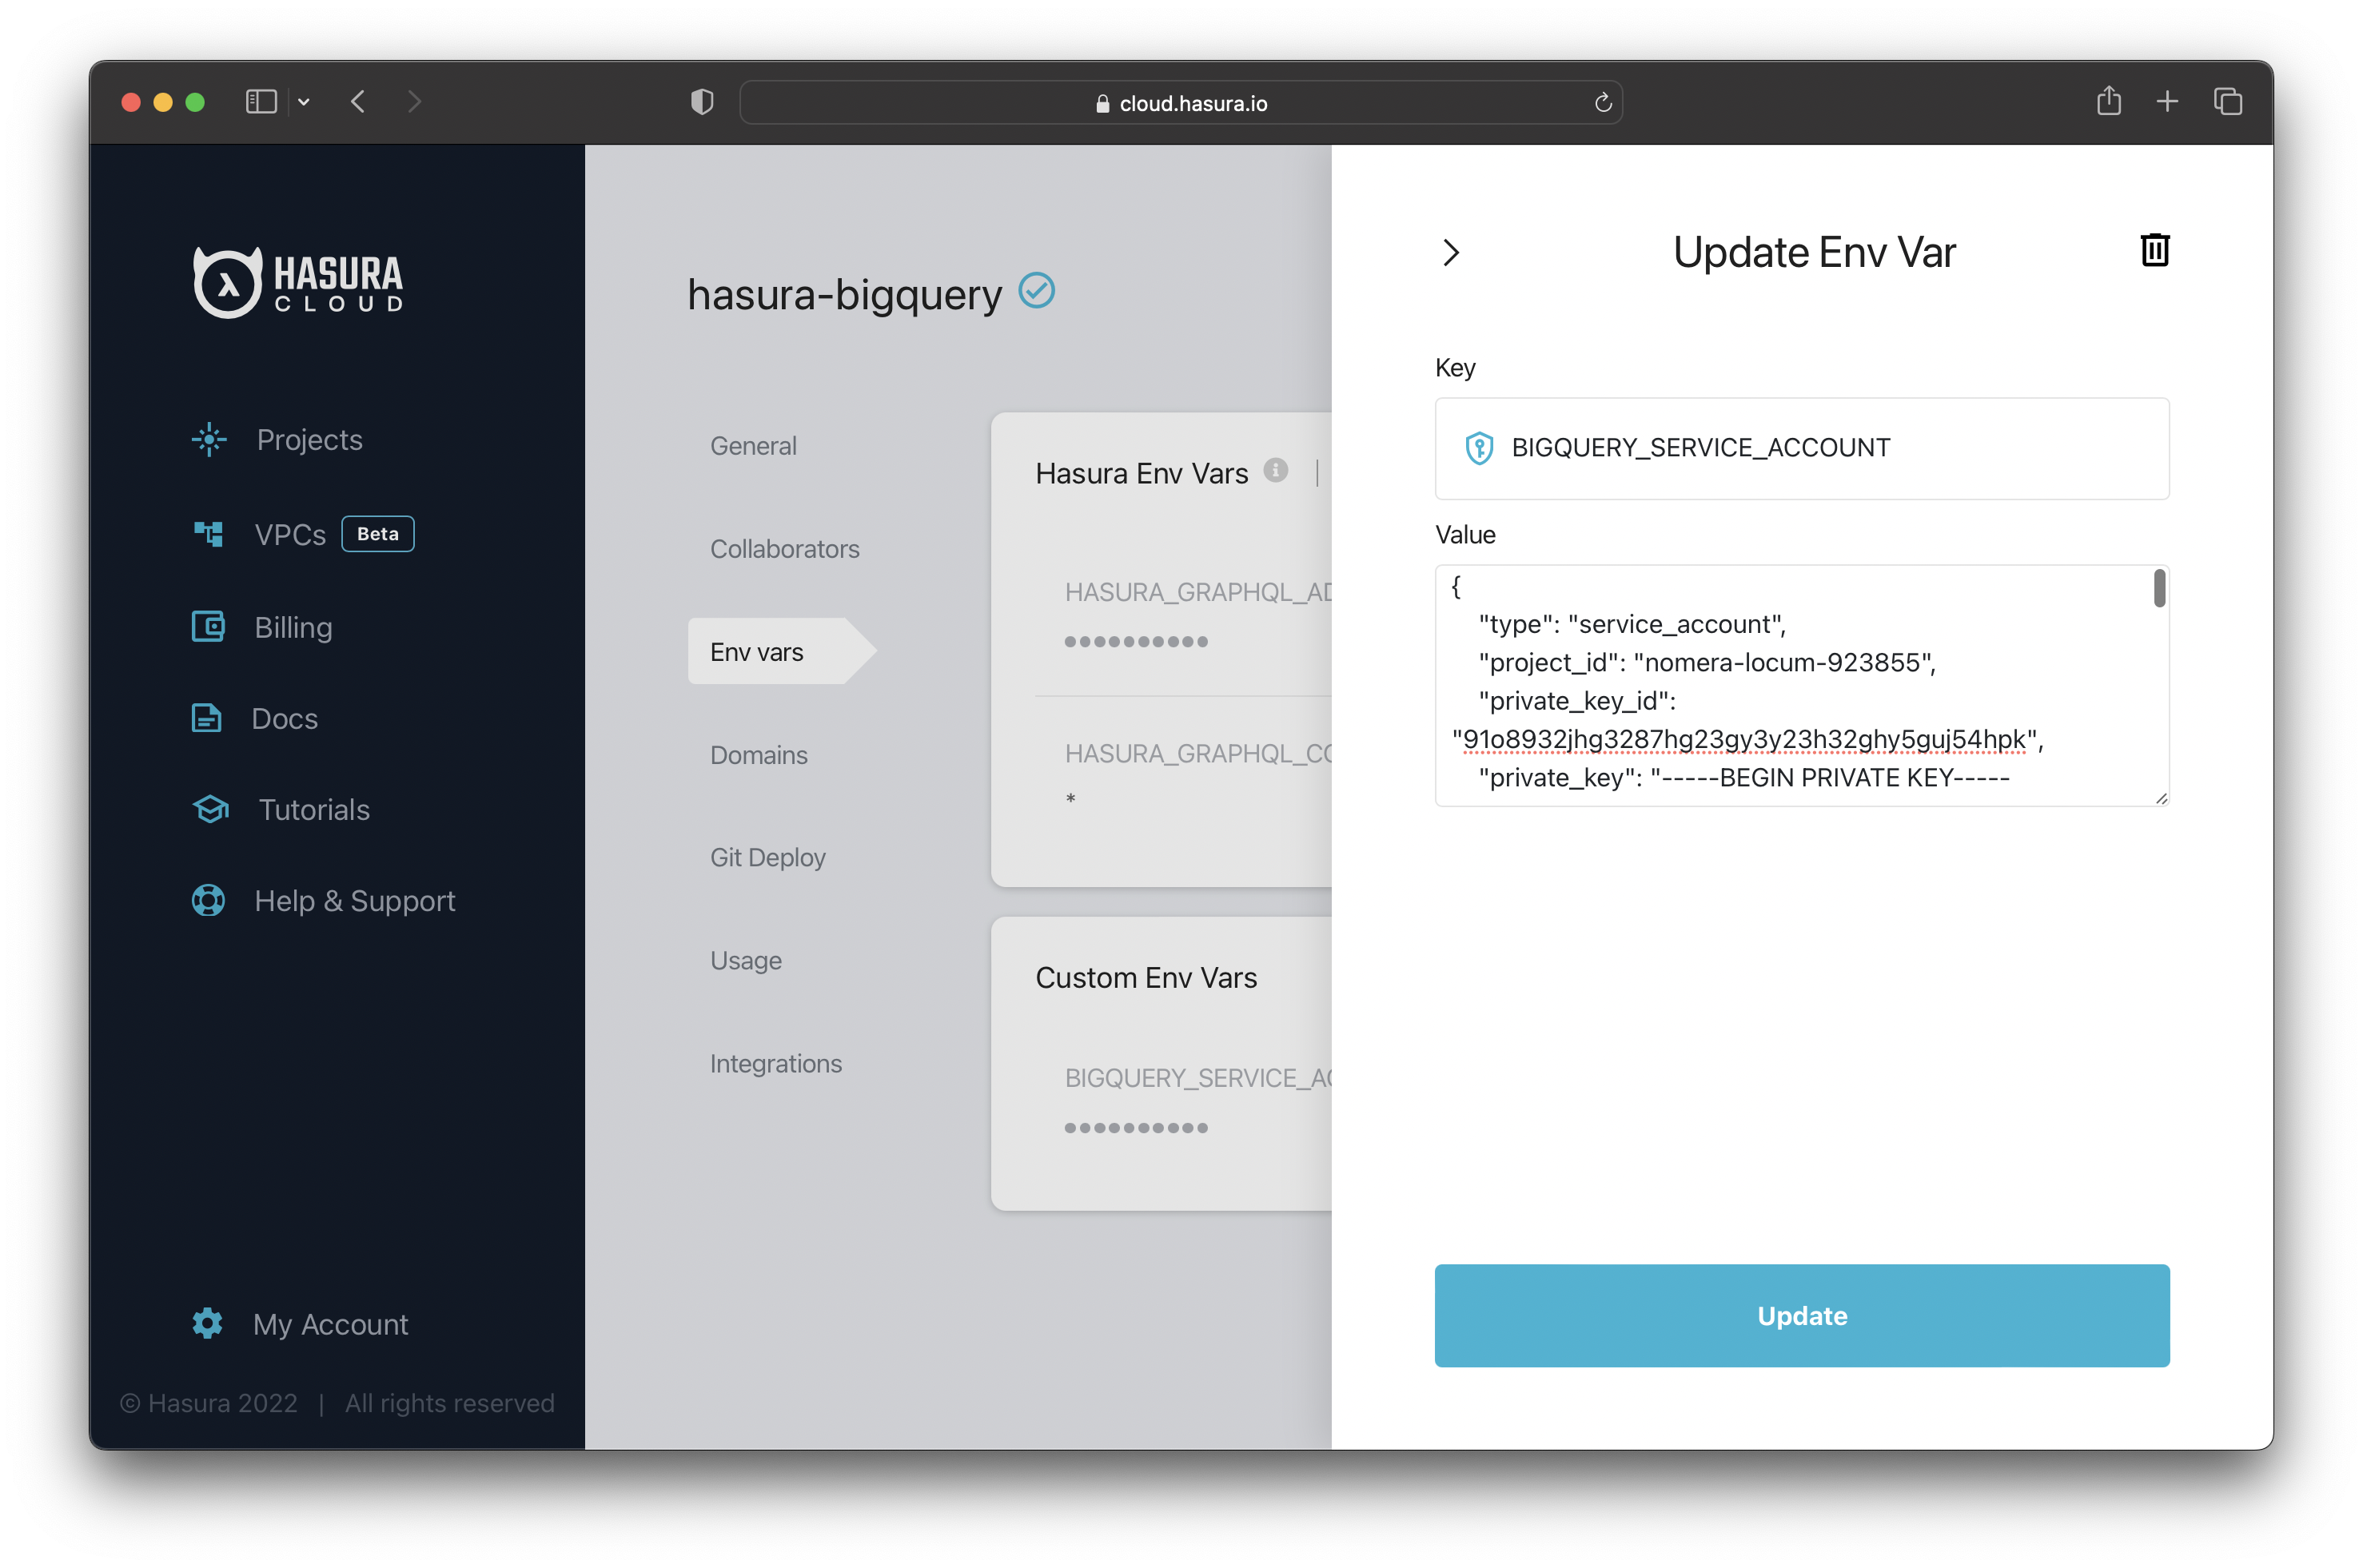
Task: Open the Git Deploy section
Action: tap(767, 857)
